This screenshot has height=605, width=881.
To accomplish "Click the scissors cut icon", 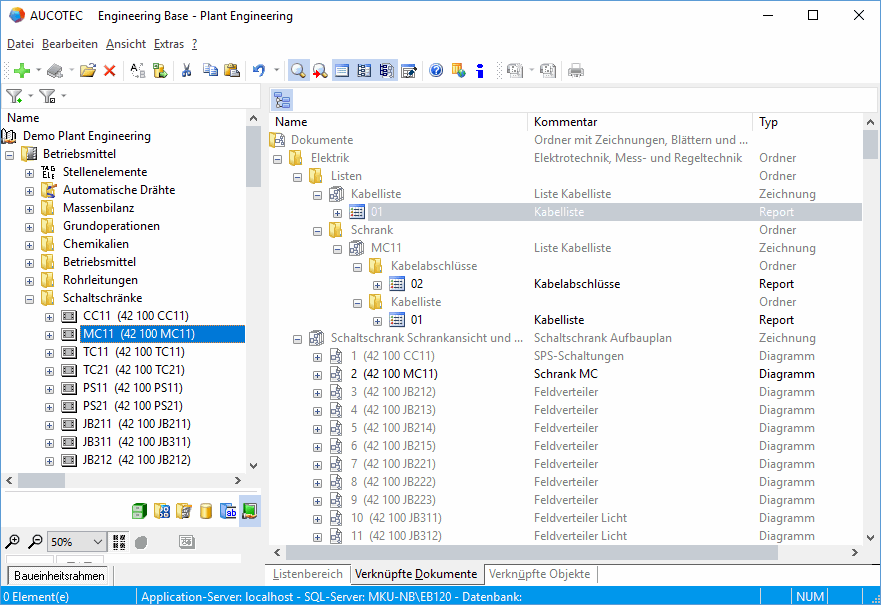I will click(x=186, y=70).
